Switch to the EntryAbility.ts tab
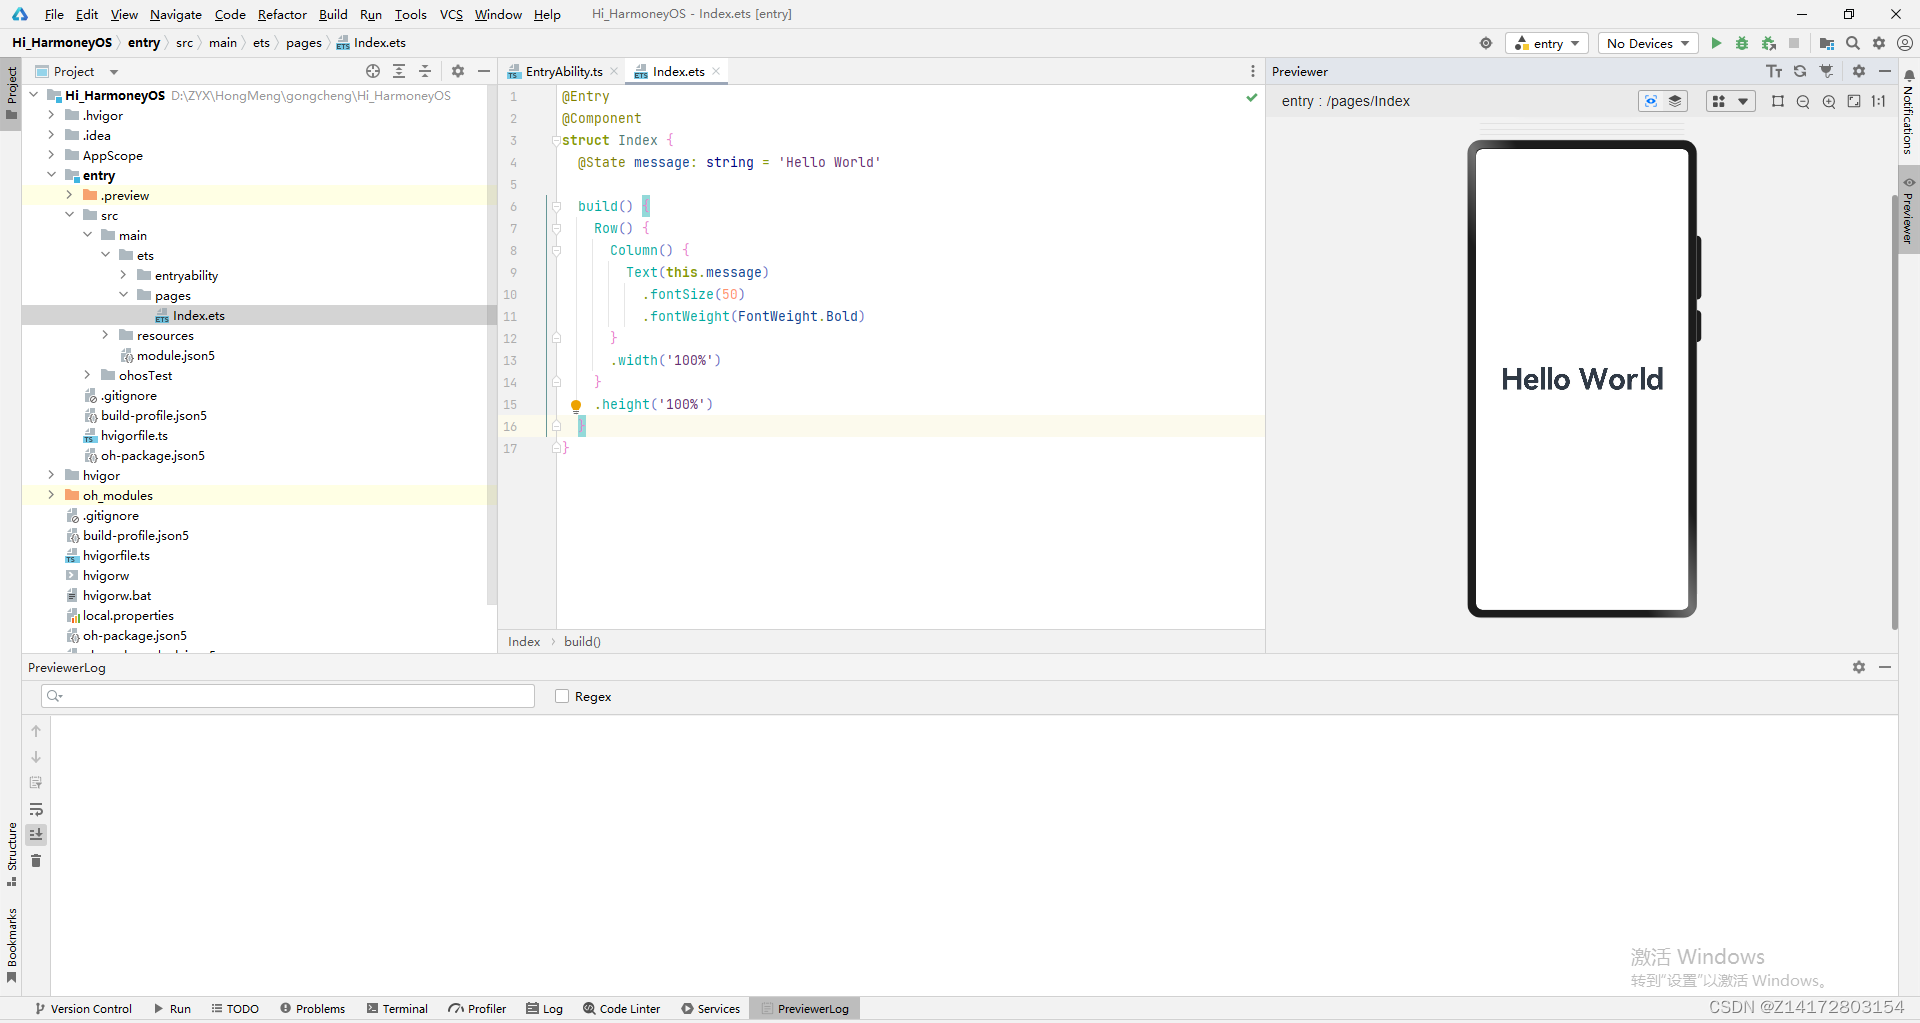This screenshot has height=1023, width=1920. click(562, 71)
